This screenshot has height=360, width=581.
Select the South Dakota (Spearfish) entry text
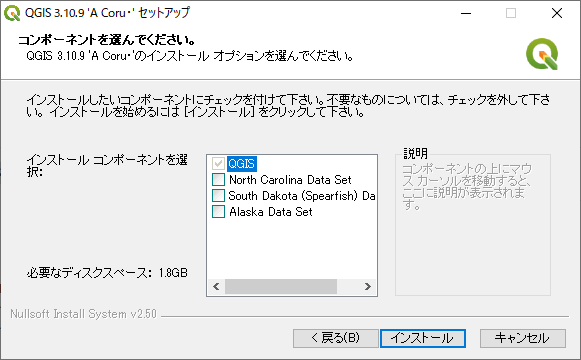(302, 196)
